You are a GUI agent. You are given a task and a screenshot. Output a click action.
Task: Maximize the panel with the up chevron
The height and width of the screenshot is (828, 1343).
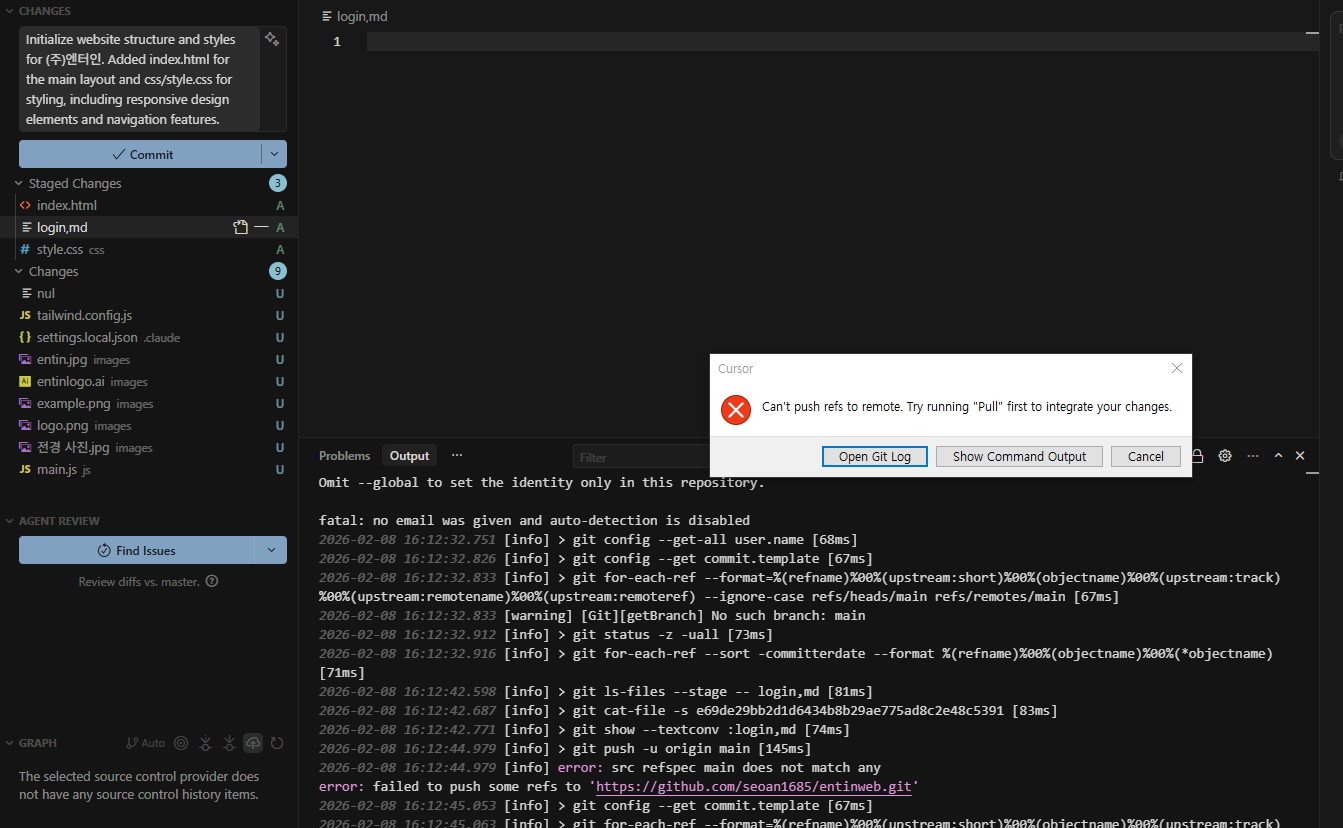[x=1278, y=456]
